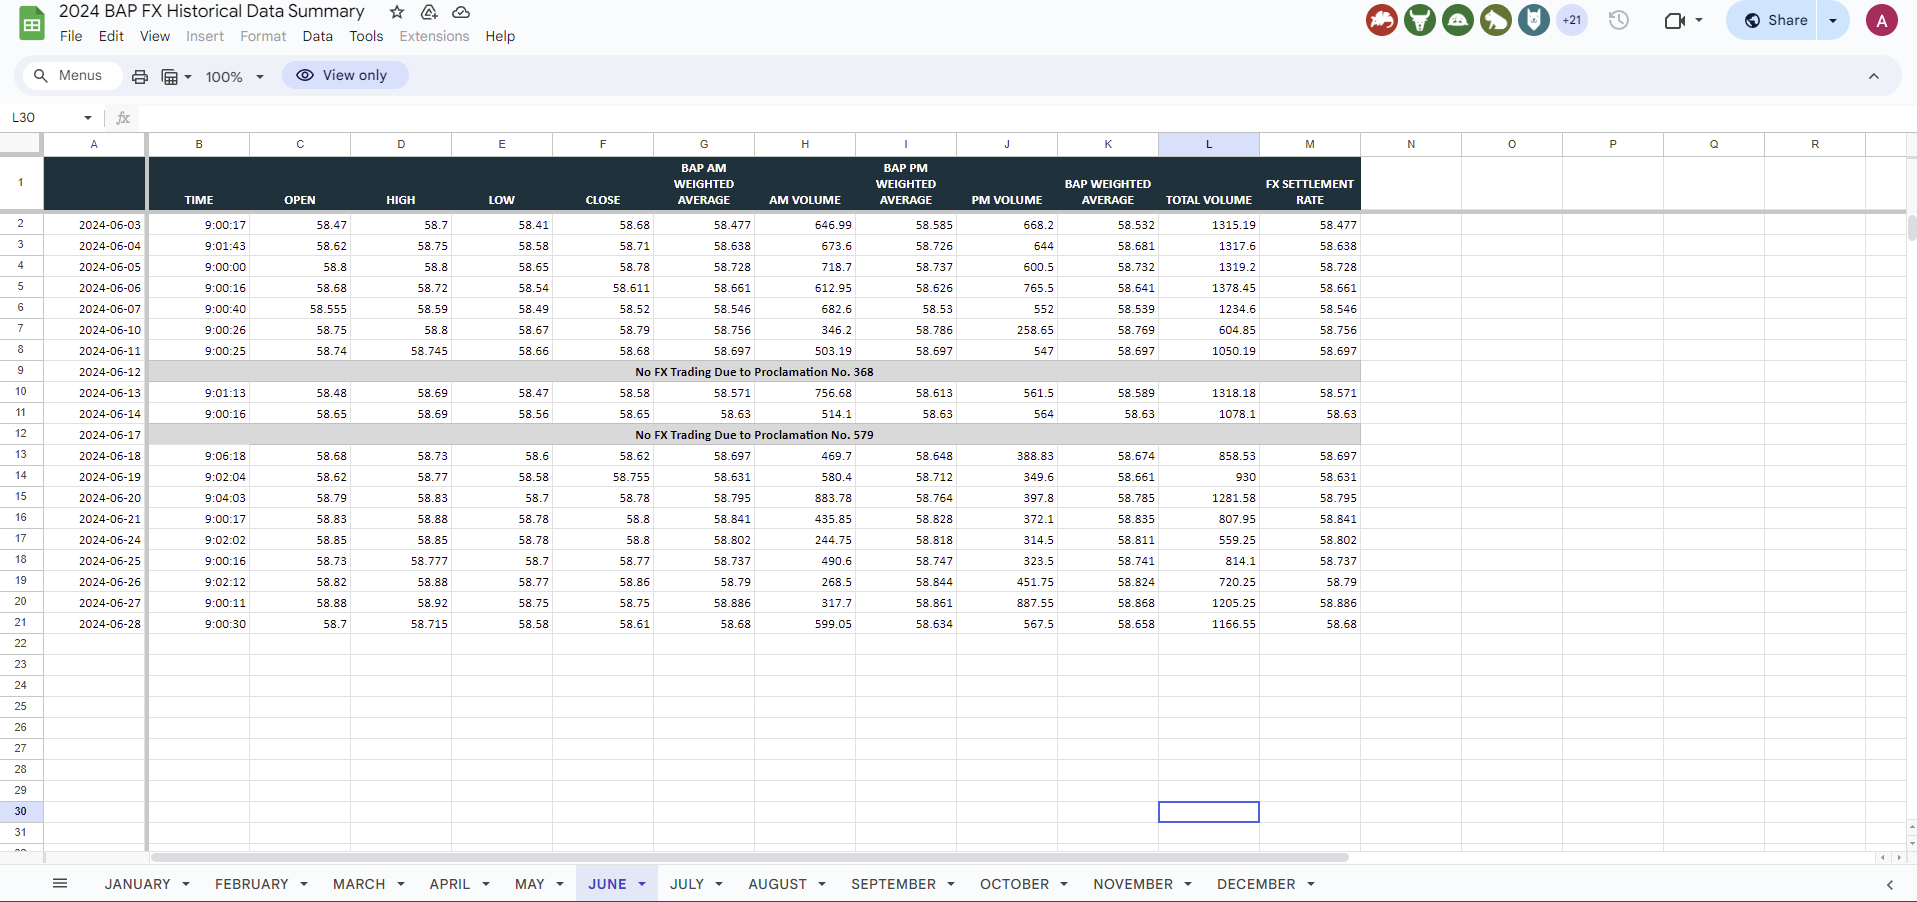Open the AUGUST tab dropdown arrow
The image size is (1917, 902).
pyautogui.click(x=822, y=884)
